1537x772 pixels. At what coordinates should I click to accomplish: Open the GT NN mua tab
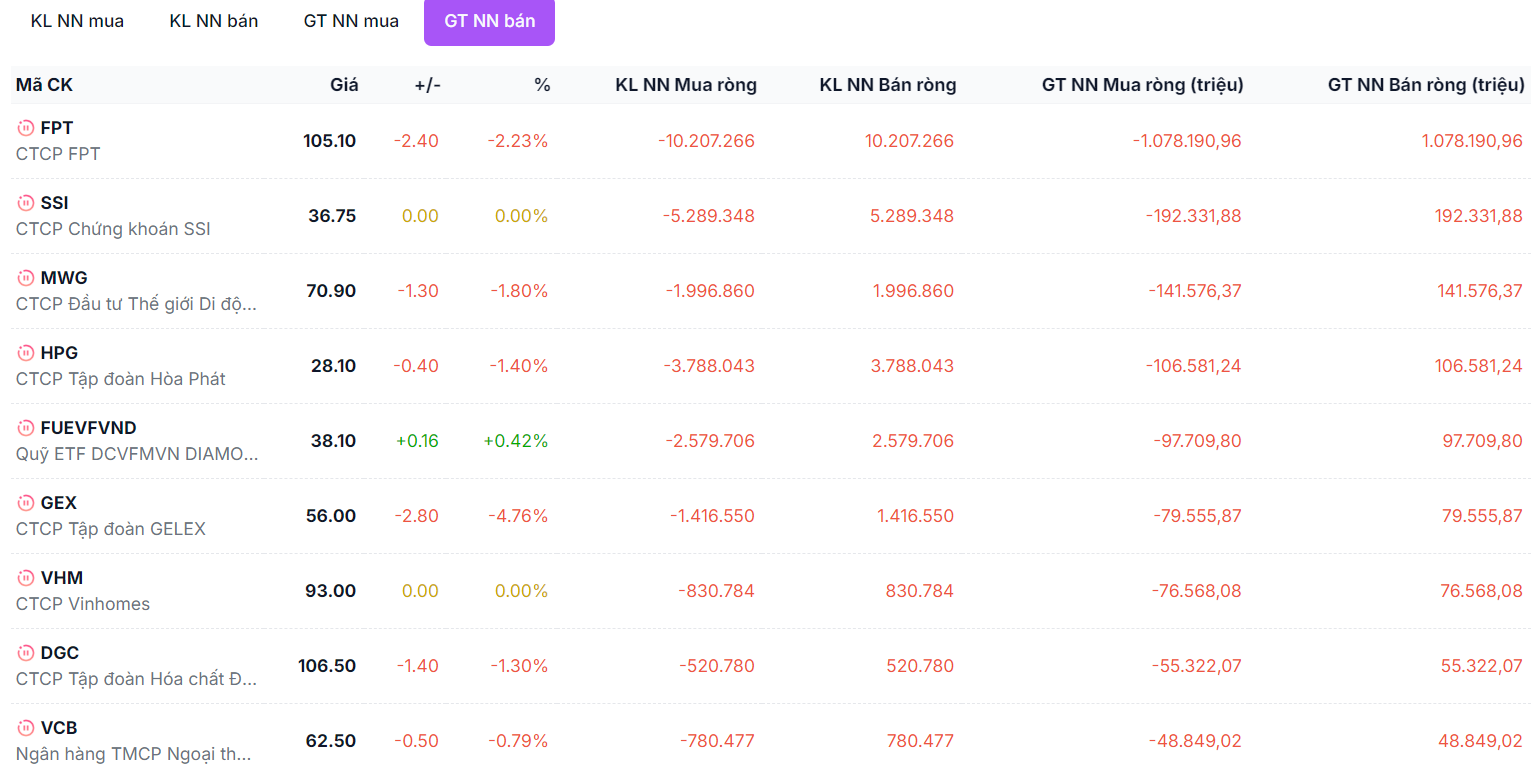(x=351, y=21)
